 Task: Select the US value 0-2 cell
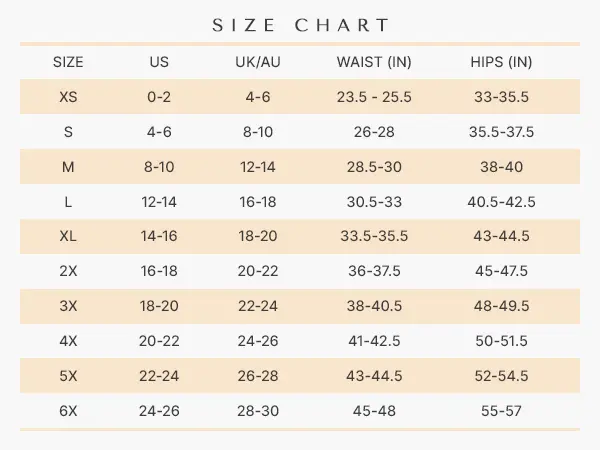pyautogui.click(x=159, y=97)
